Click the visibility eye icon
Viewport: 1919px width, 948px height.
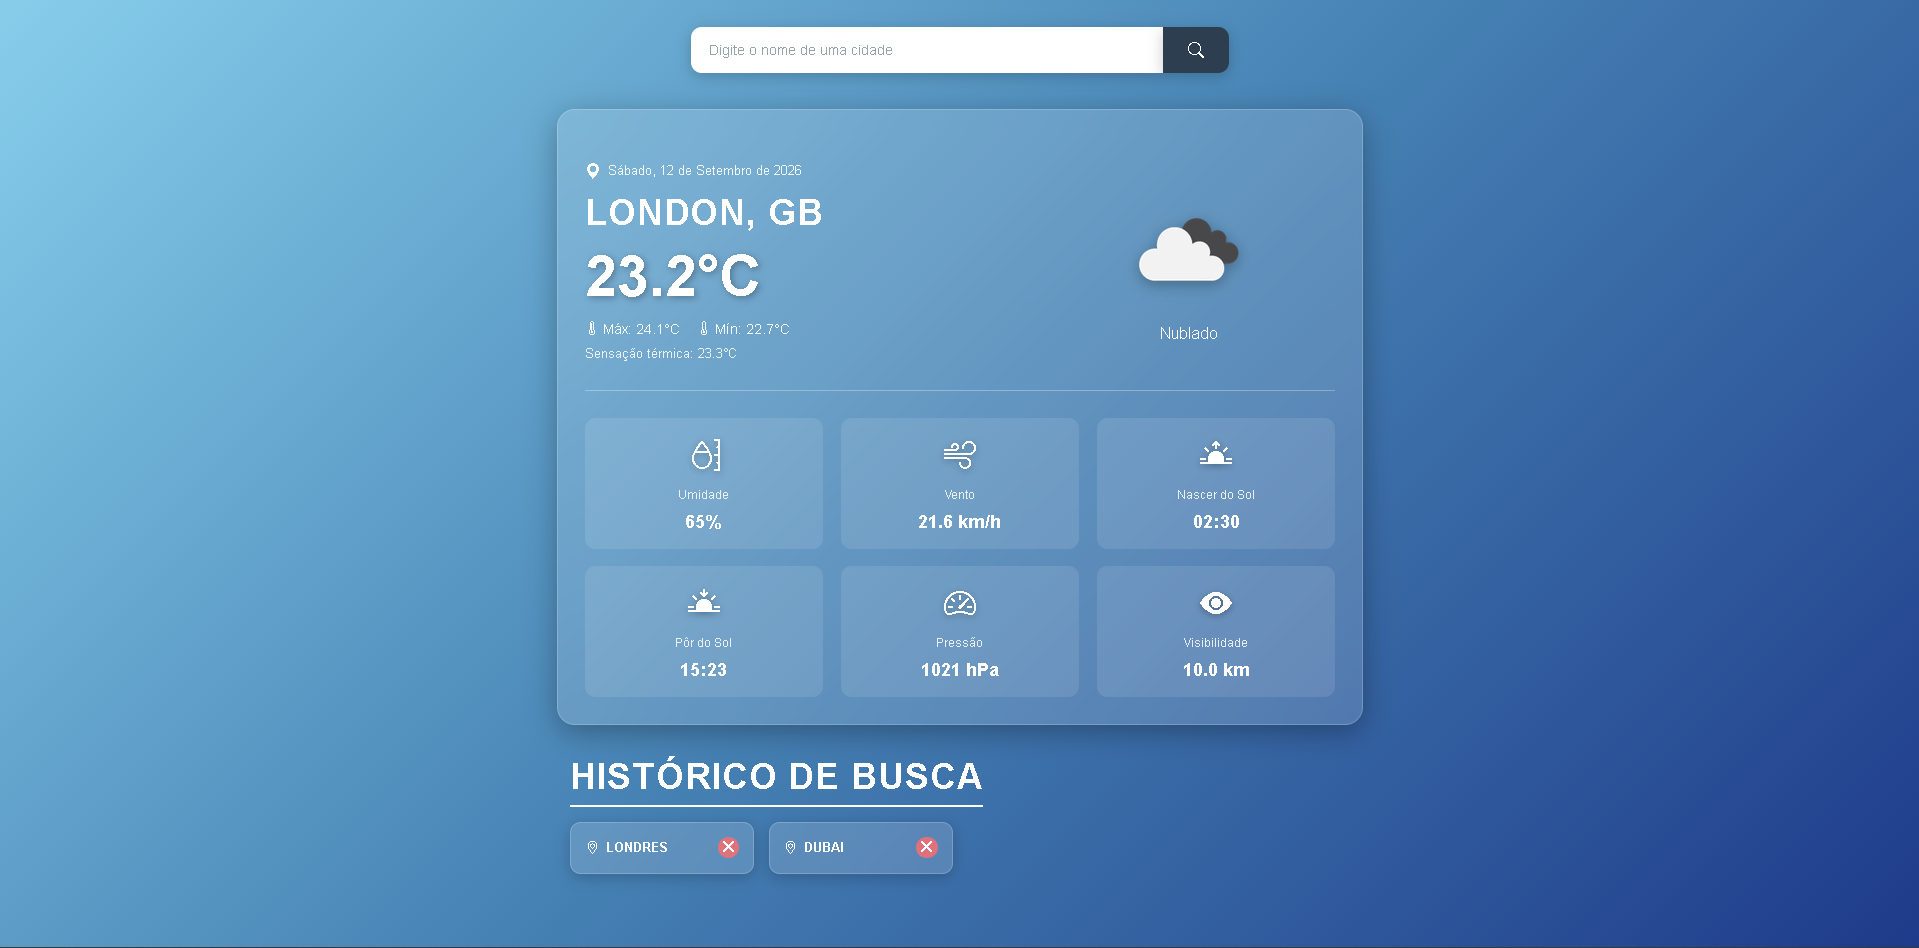click(x=1216, y=603)
